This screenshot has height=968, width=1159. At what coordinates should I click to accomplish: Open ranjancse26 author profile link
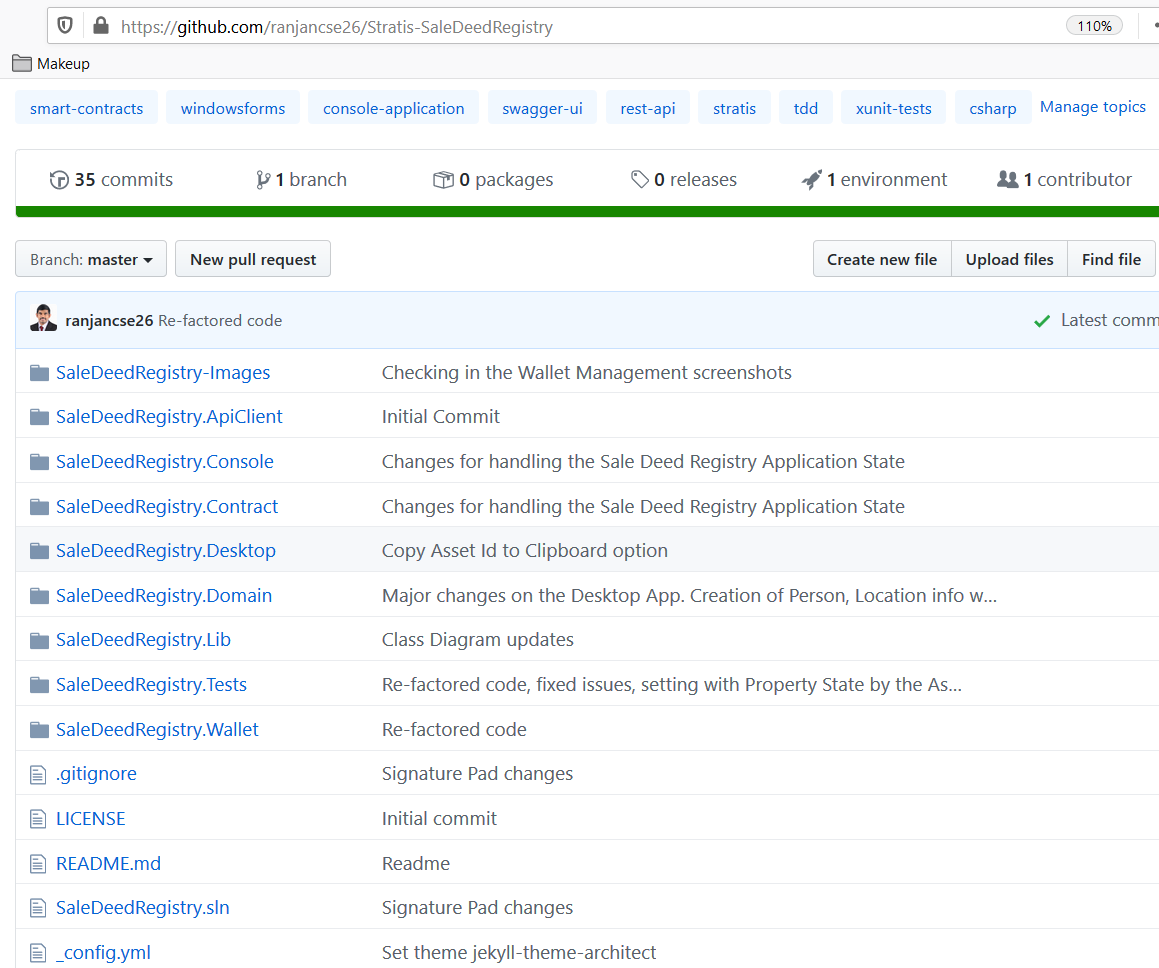[109, 321]
